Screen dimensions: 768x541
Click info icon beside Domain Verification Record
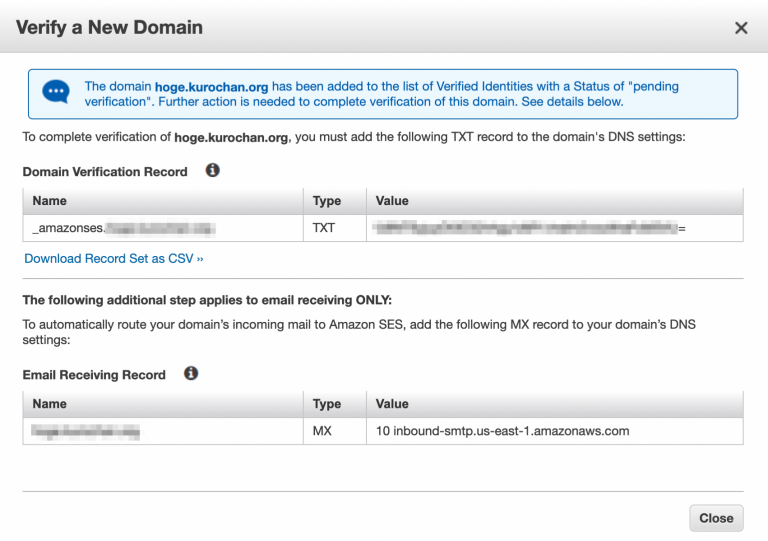tap(212, 171)
